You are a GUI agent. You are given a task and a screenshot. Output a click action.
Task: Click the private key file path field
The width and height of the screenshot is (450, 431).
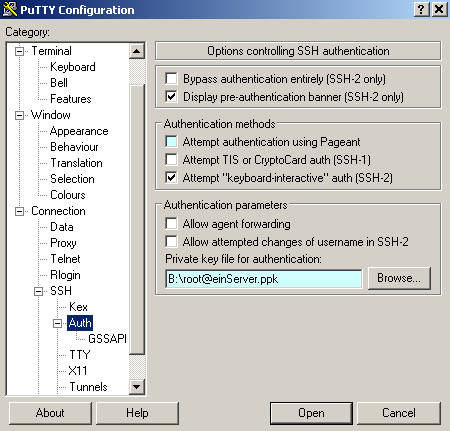(x=264, y=279)
